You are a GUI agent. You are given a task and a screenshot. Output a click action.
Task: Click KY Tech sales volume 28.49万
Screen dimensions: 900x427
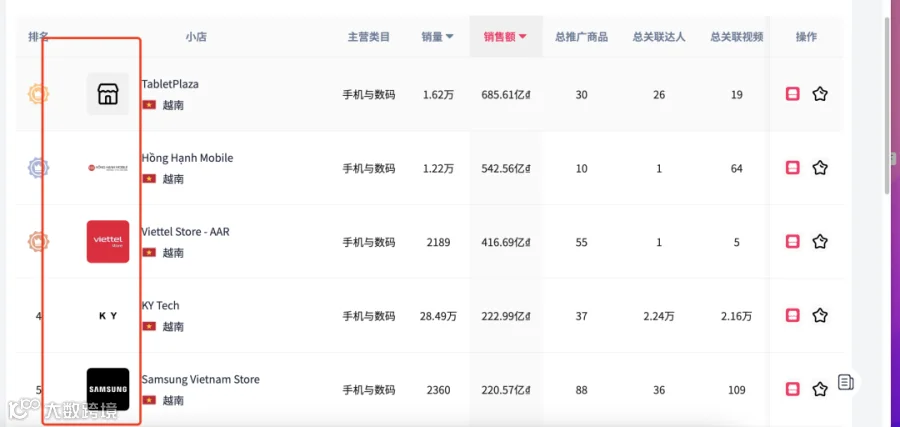(438, 316)
